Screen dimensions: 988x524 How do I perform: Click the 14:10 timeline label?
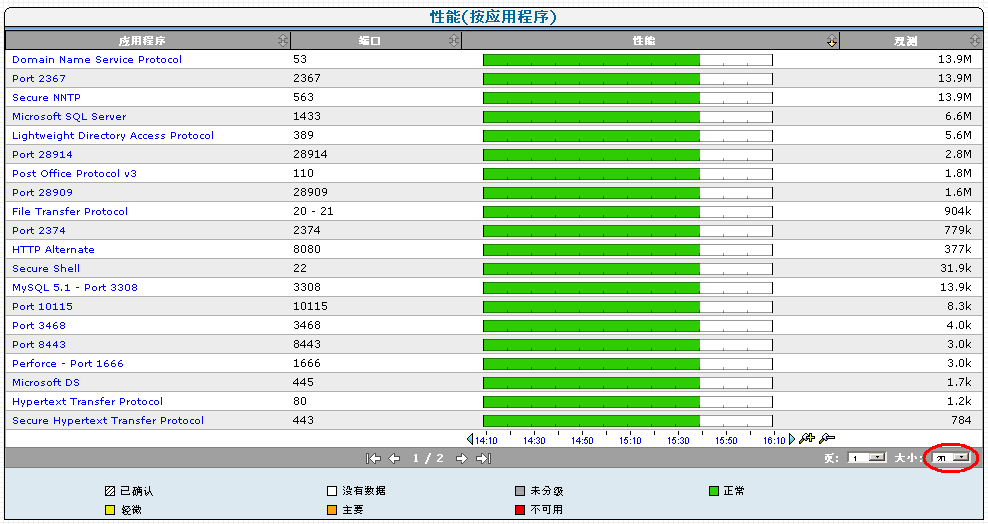point(486,441)
